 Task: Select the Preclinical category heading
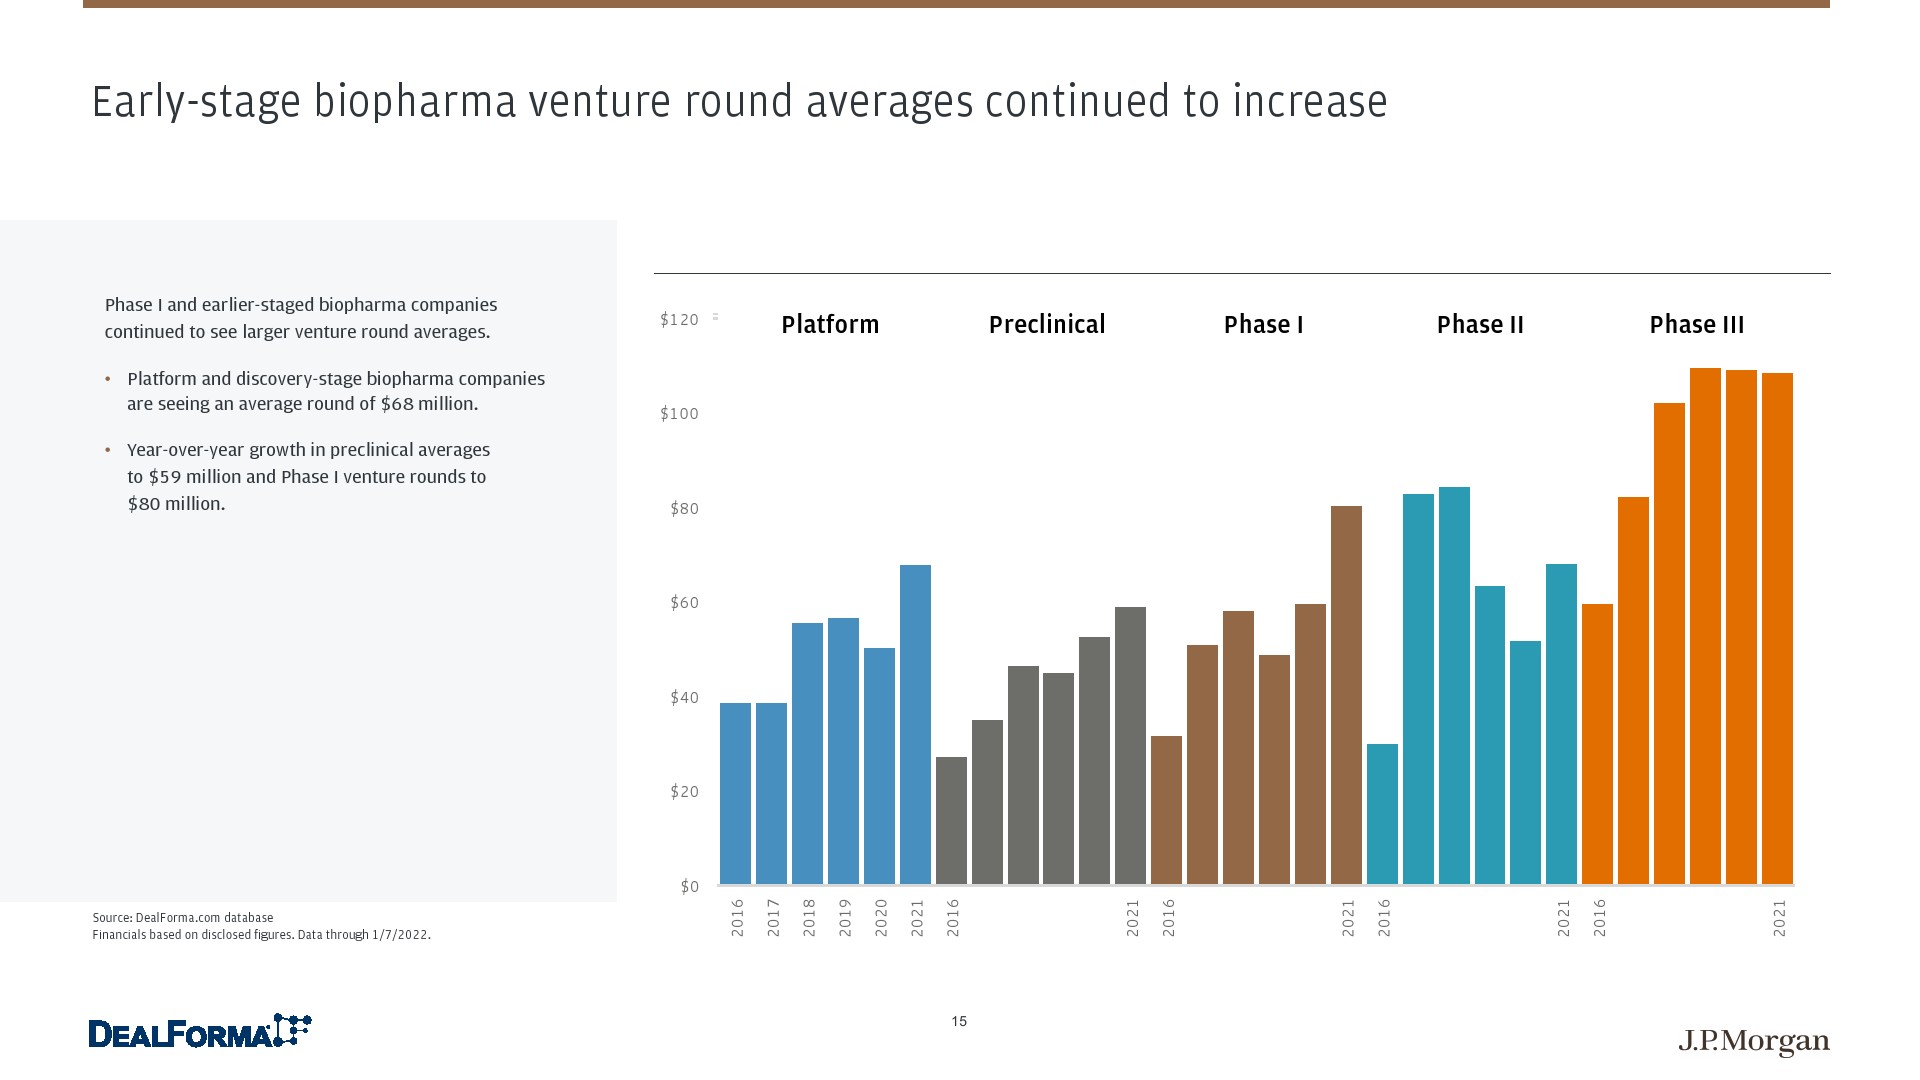point(1047,325)
